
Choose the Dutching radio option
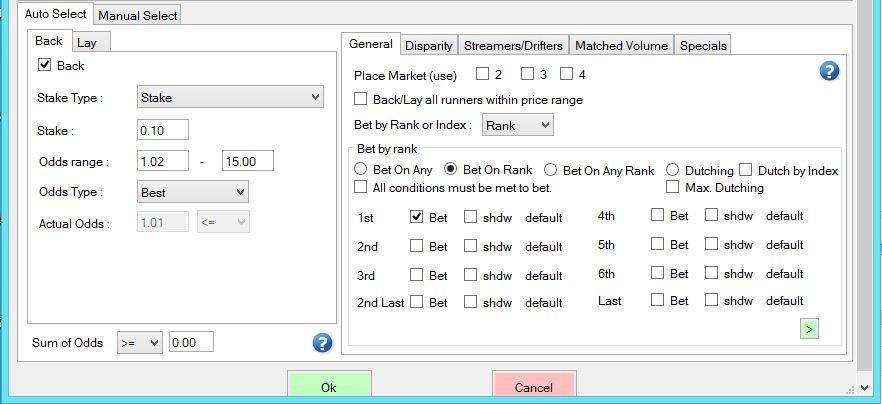(672, 169)
